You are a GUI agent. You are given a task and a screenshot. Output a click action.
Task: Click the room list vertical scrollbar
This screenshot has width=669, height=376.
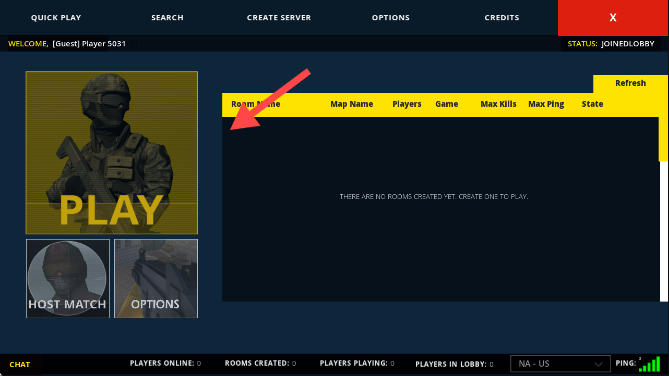pyautogui.click(x=663, y=209)
